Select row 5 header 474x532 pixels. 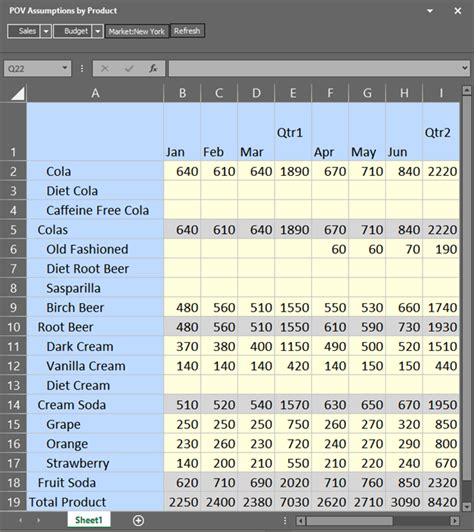pyautogui.click(x=13, y=230)
